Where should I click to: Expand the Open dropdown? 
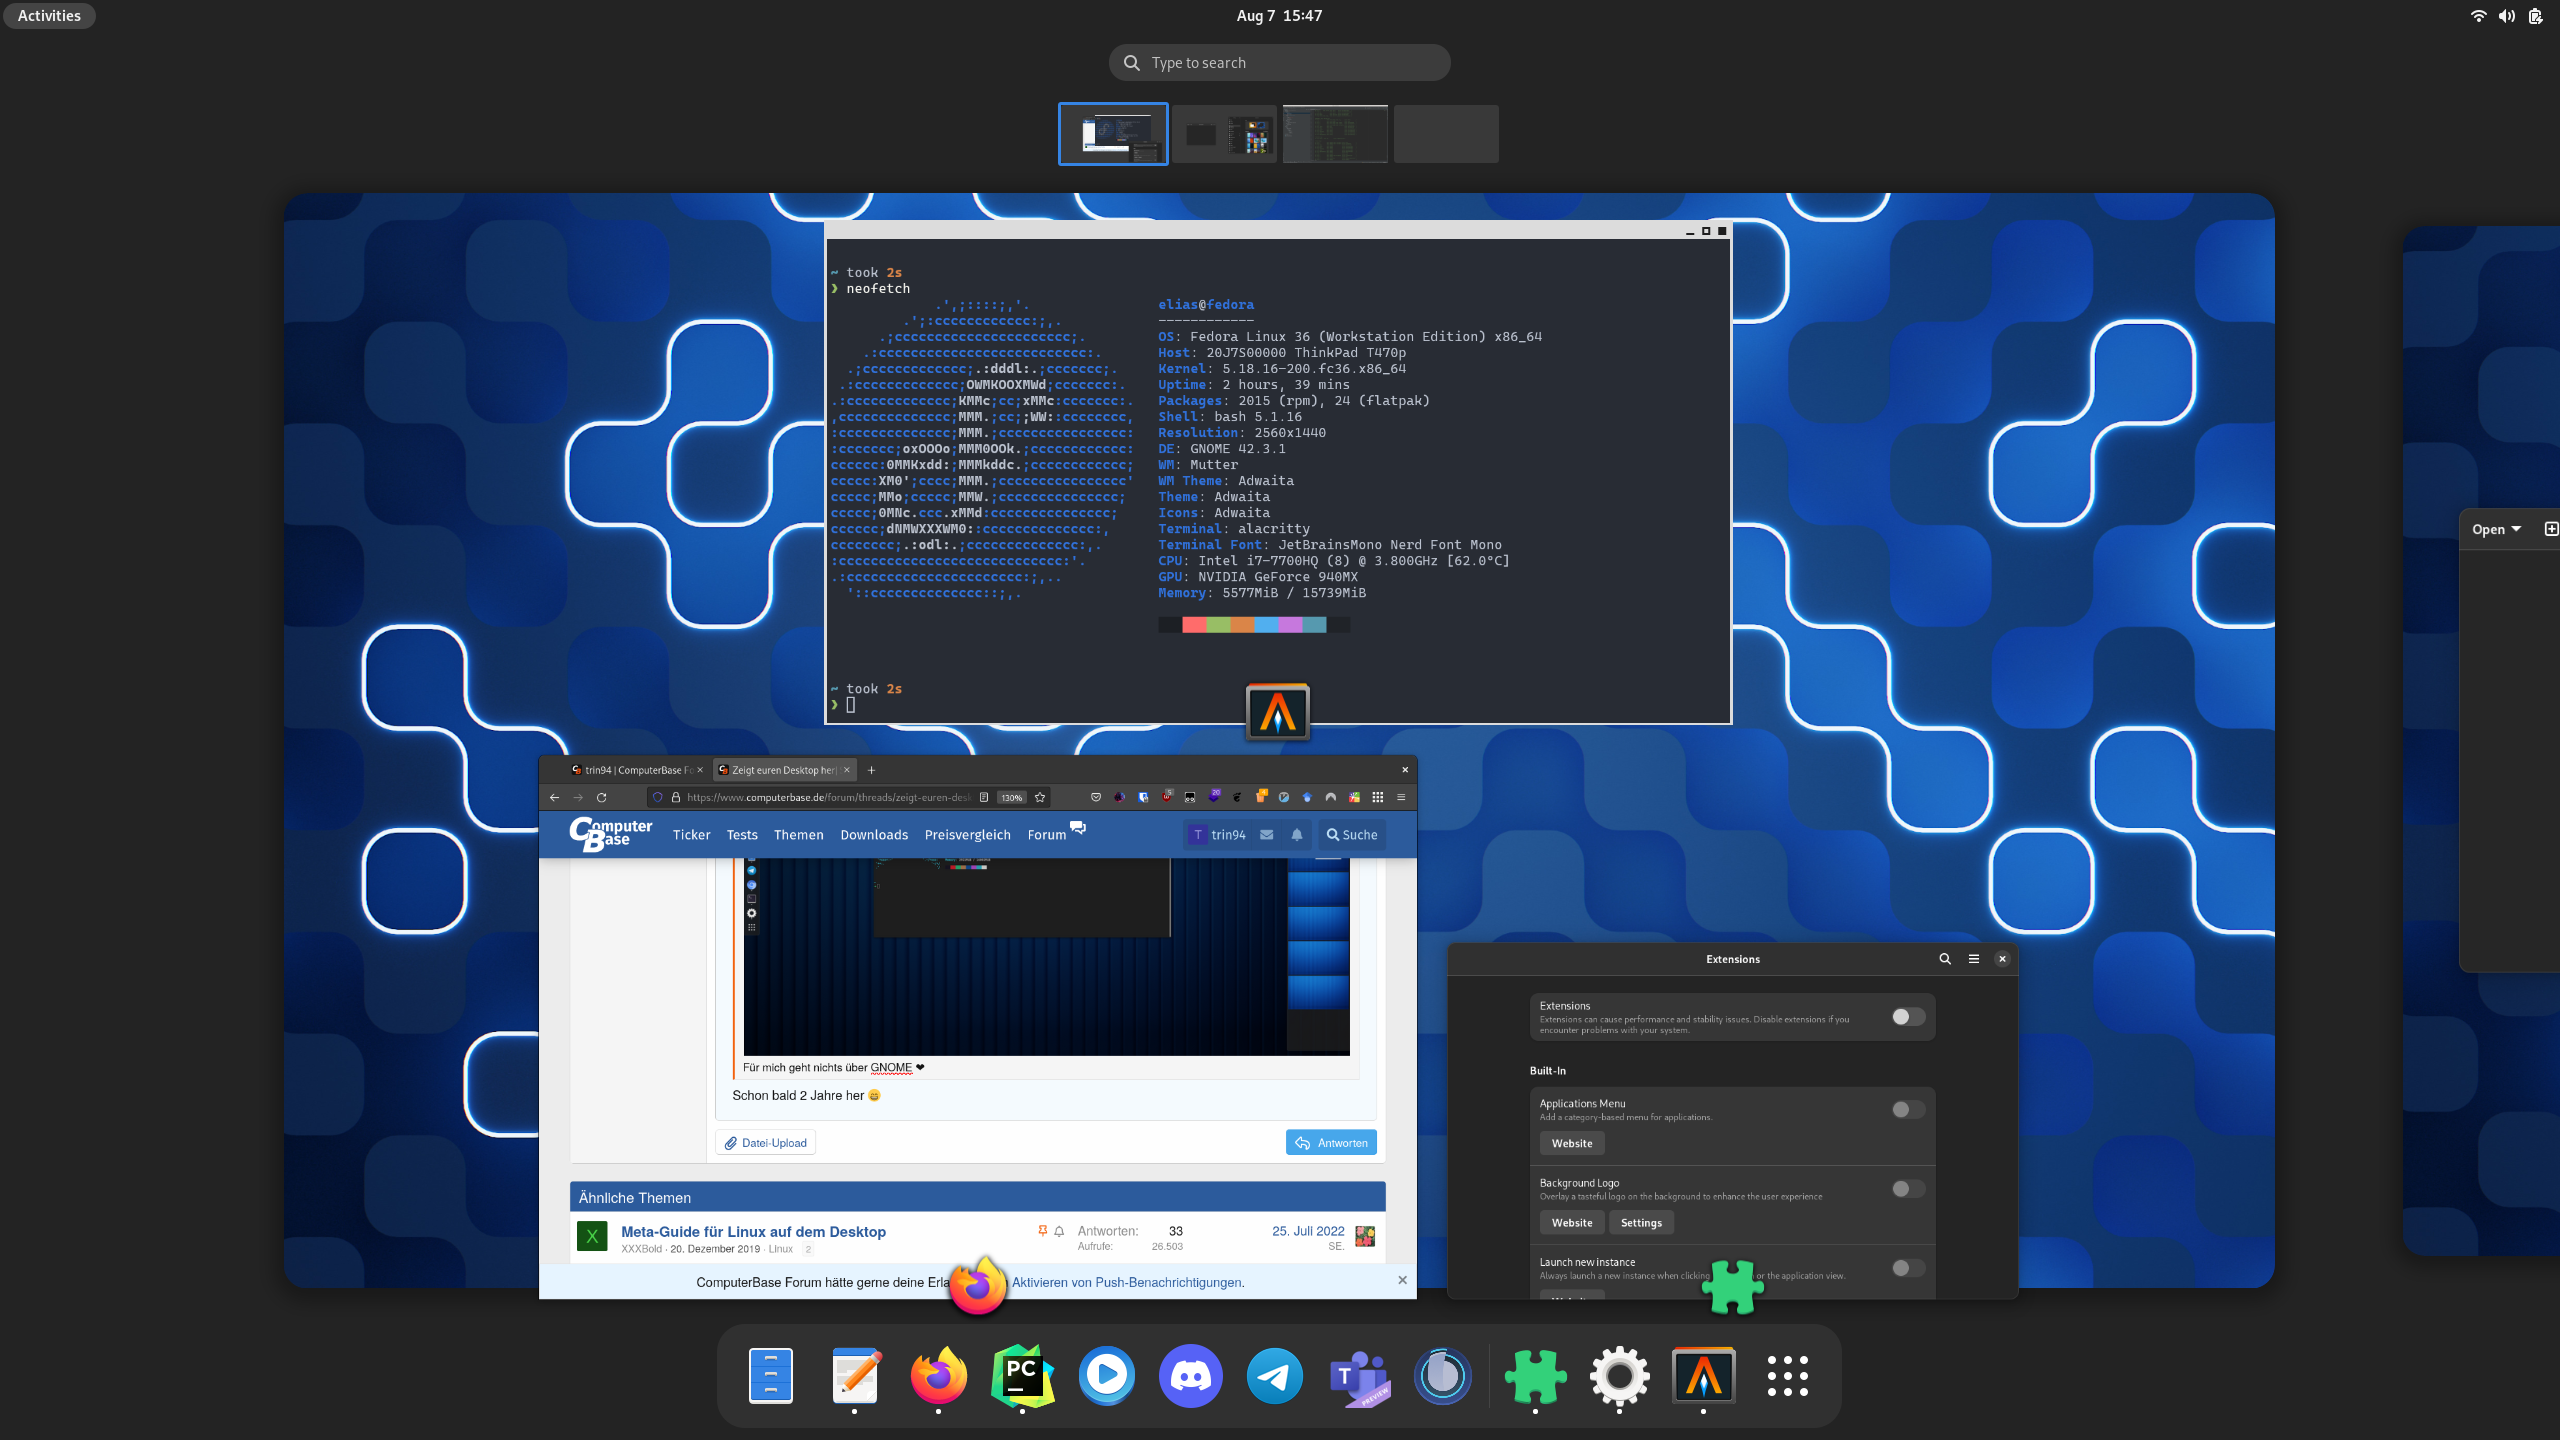pyautogui.click(x=2496, y=529)
